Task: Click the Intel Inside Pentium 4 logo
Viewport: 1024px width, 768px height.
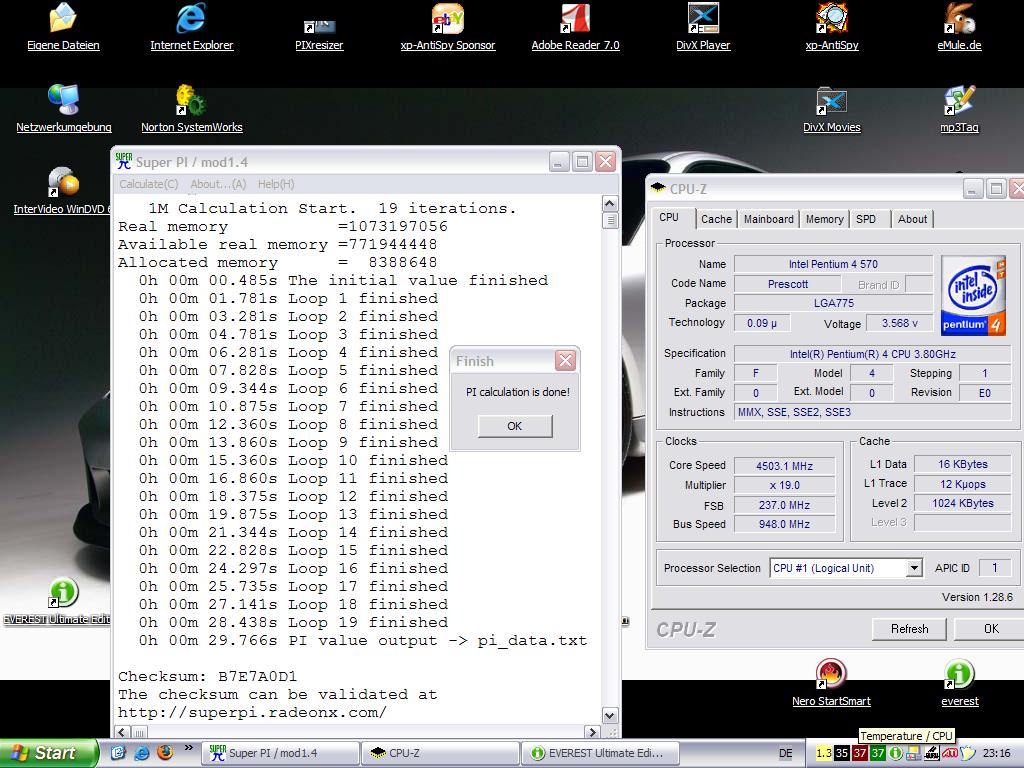Action: click(x=972, y=296)
